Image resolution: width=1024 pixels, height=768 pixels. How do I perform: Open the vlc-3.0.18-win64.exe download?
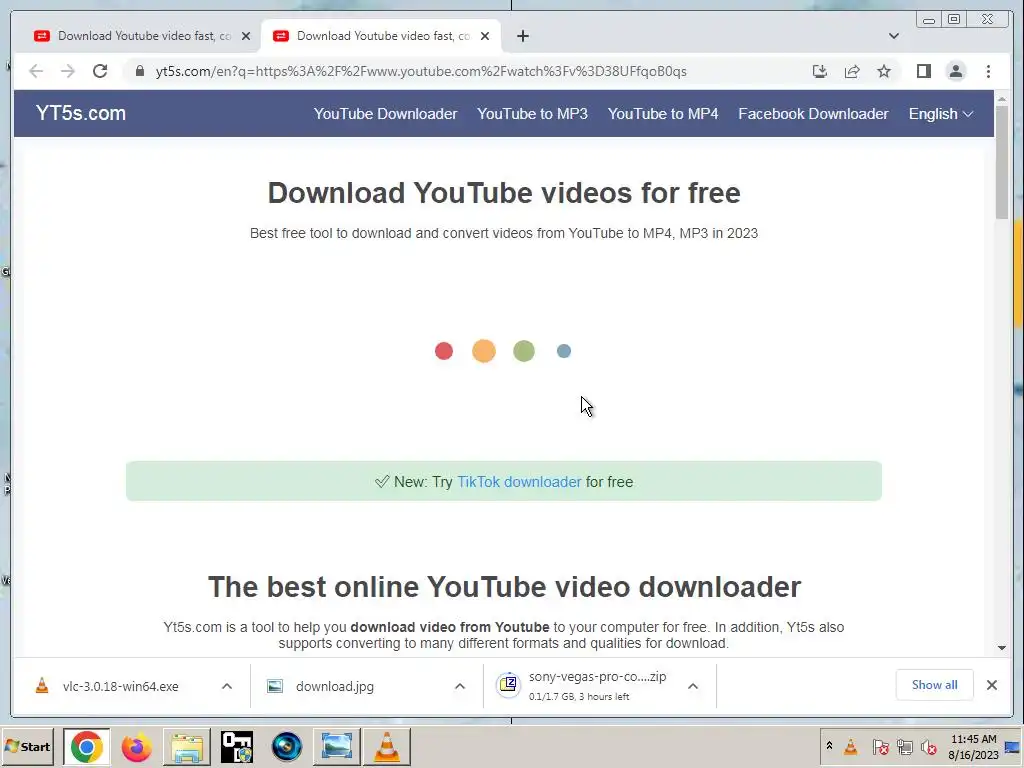pyautogui.click(x=120, y=686)
